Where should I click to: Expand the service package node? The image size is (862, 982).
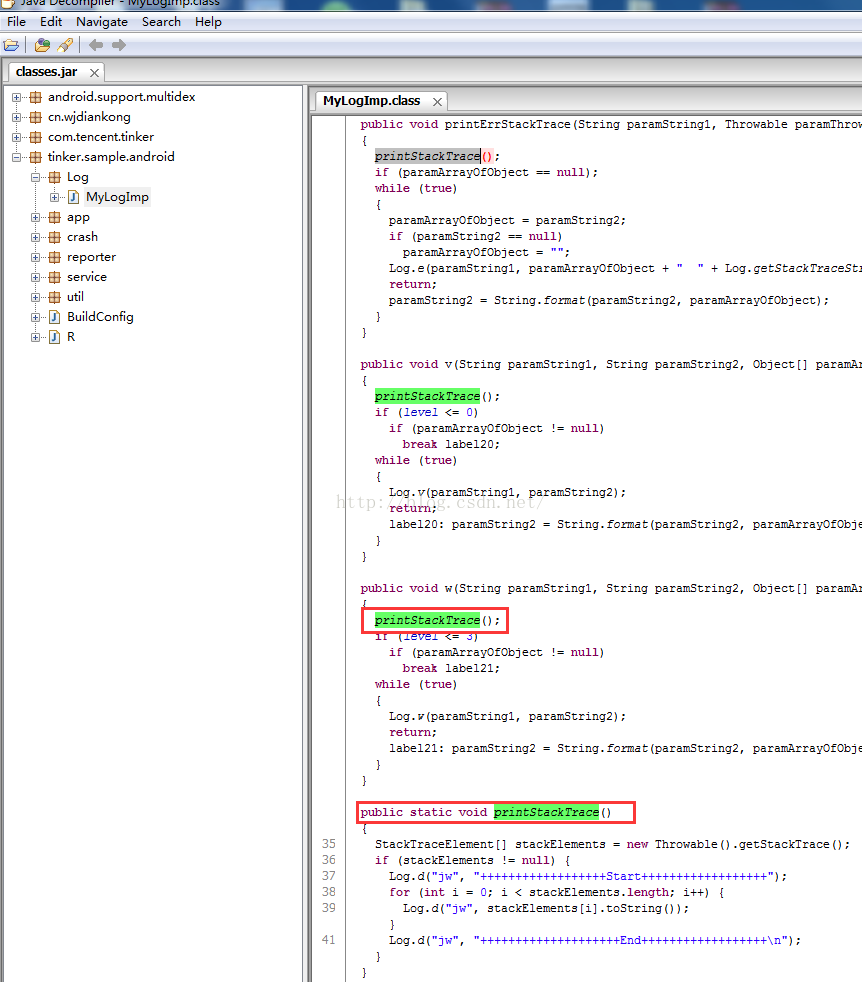(36, 277)
